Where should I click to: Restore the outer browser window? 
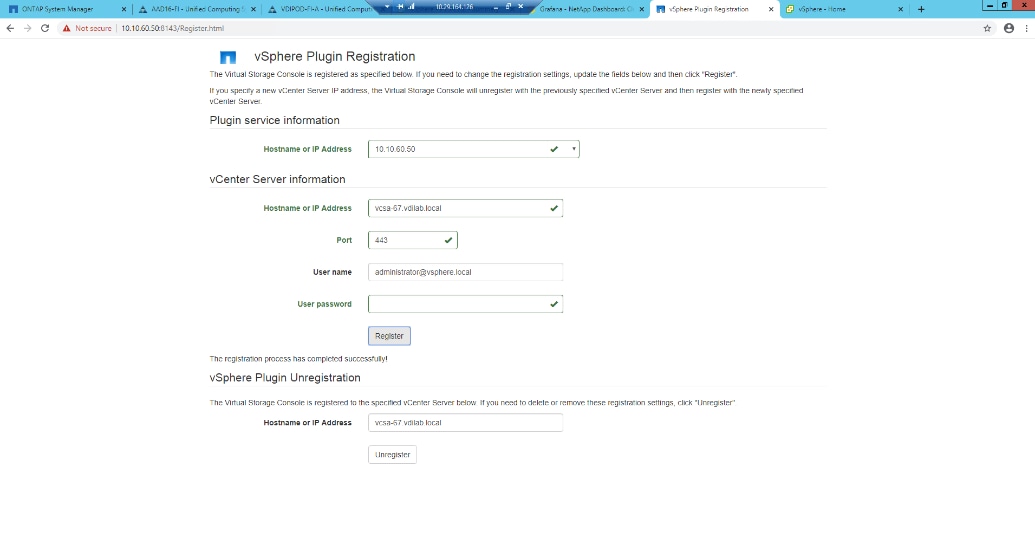pos(1005,5)
